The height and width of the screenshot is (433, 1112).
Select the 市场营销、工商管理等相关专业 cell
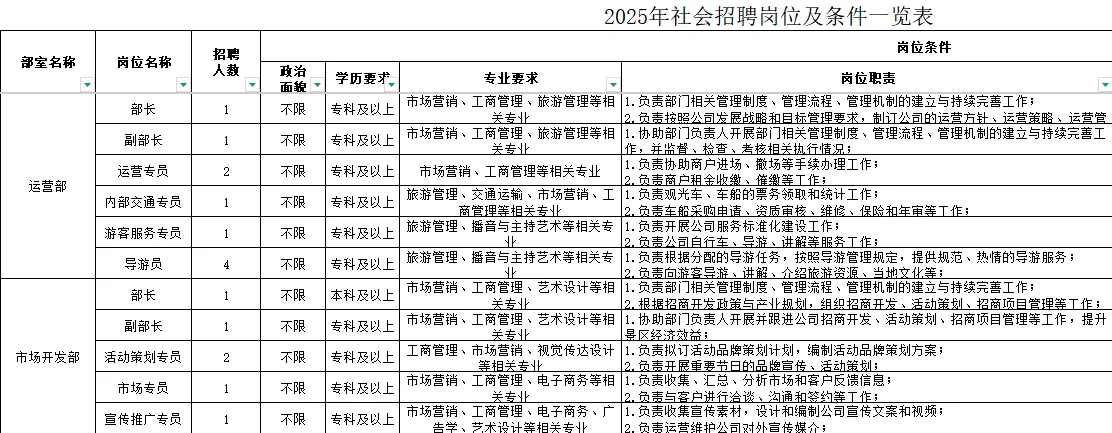click(x=510, y=171)
